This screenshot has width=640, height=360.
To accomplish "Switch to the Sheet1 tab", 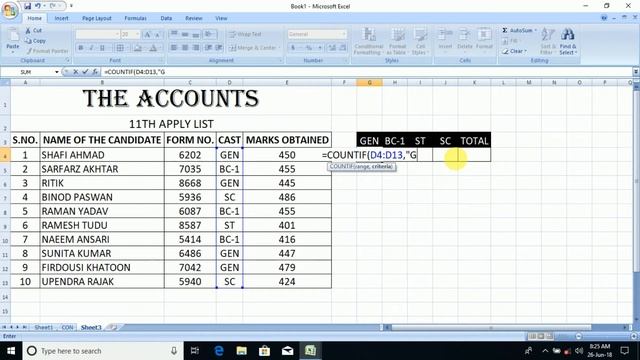I will pos(44,327).
